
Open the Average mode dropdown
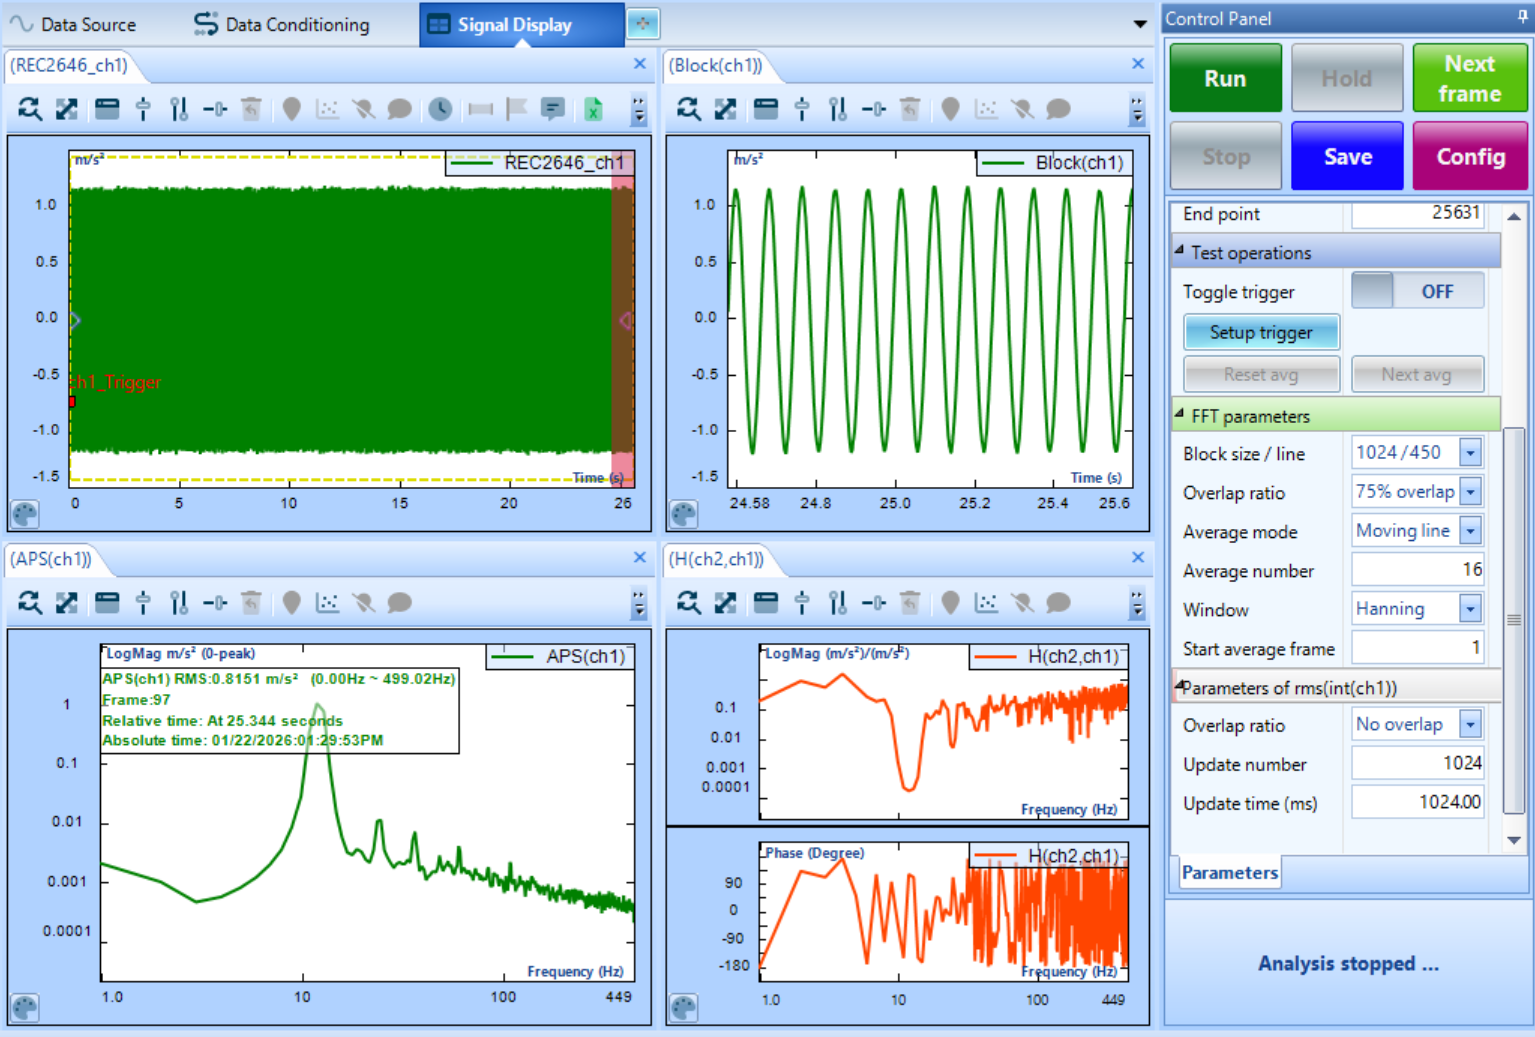click(x=1470, y=531)
